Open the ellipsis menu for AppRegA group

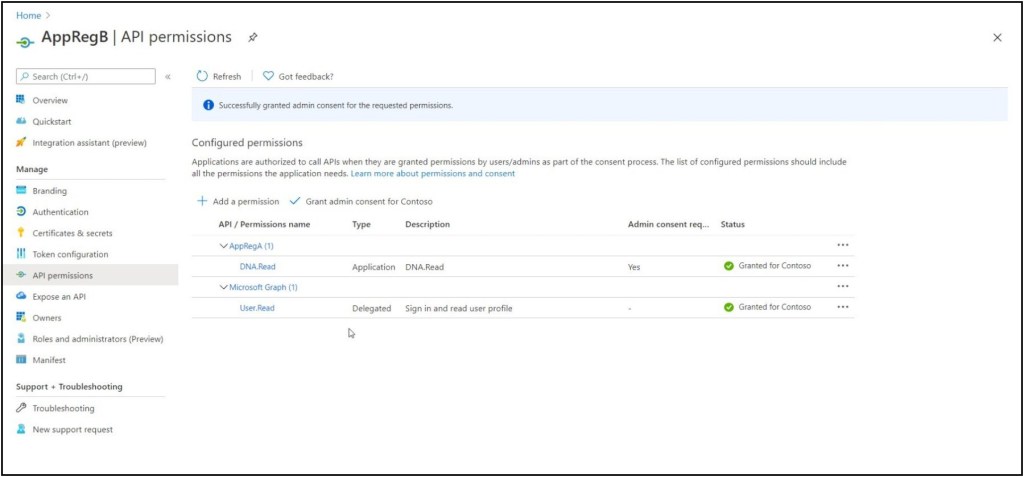pyautogui.click(x=842, y=245)
